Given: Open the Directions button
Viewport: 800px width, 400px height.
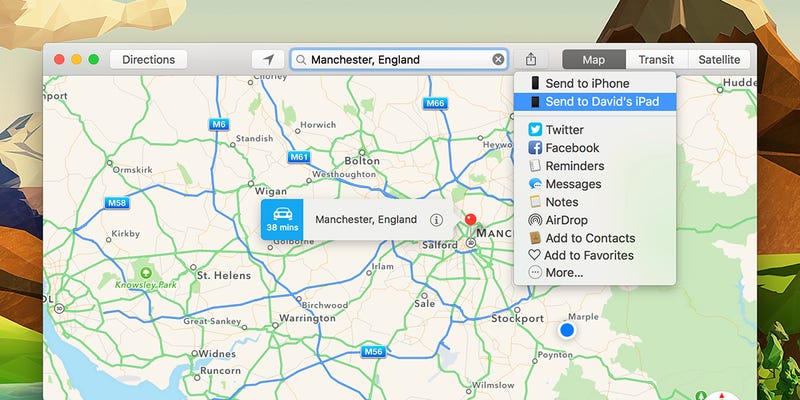Looking at the screenshot, I should pos(148,60).
